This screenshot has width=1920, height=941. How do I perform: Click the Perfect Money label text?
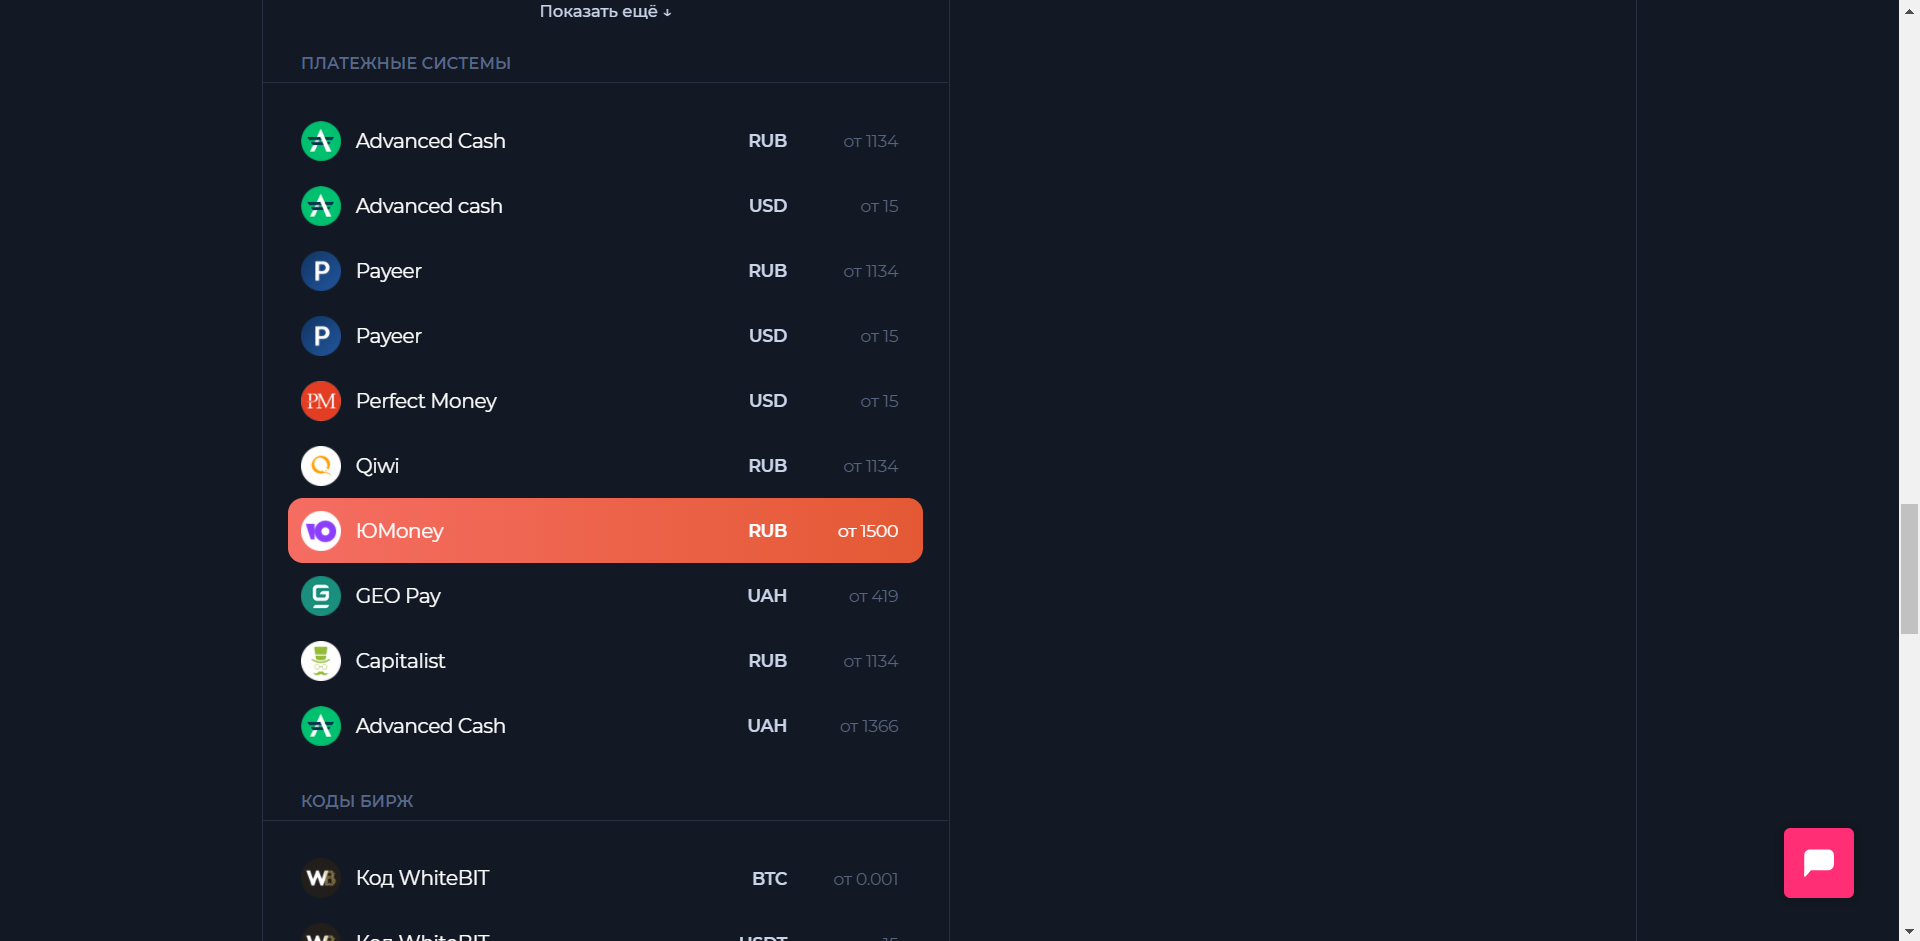[x=426, y=401]
